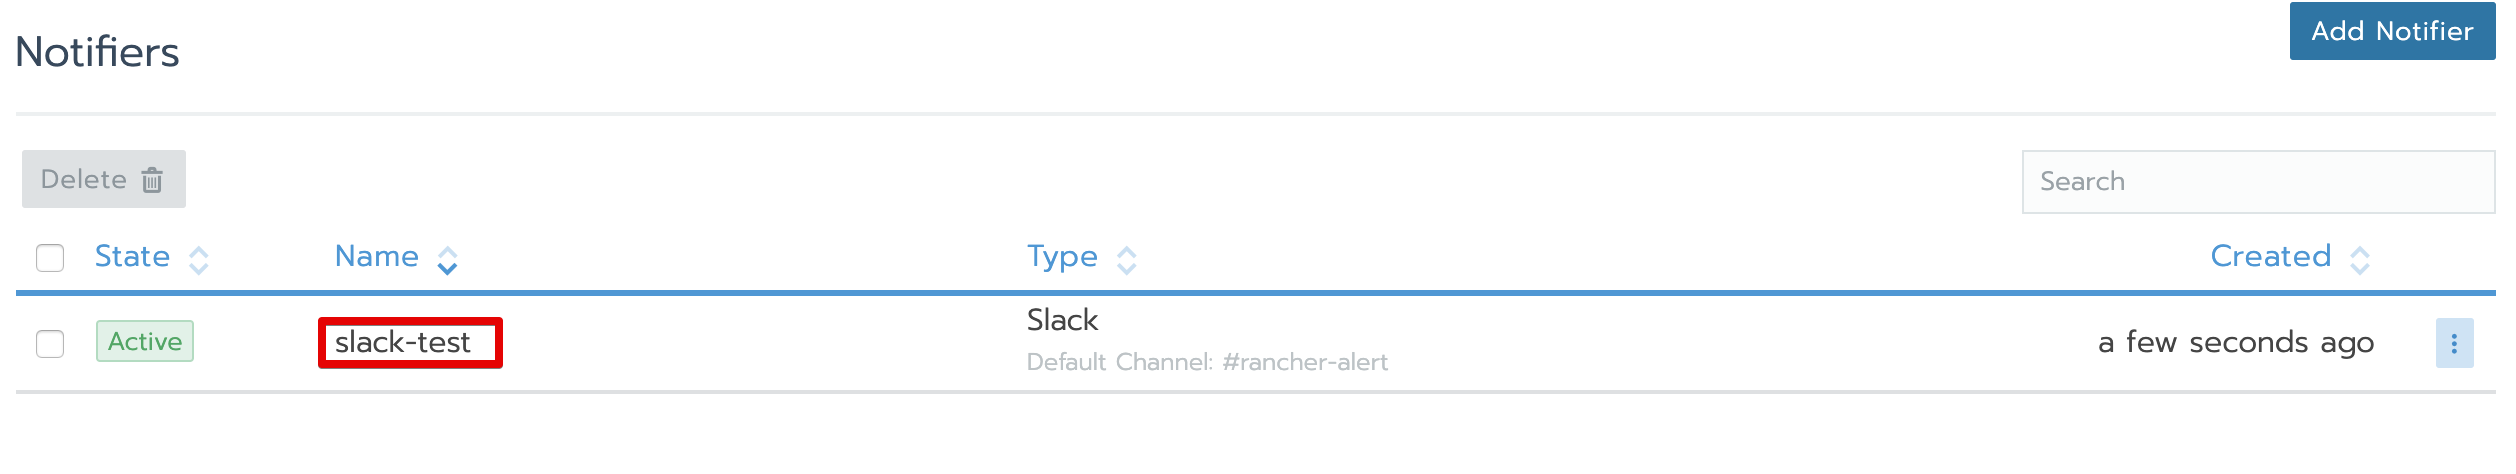
Task: Sort by the Name column header
Action: tap(376, 257)
